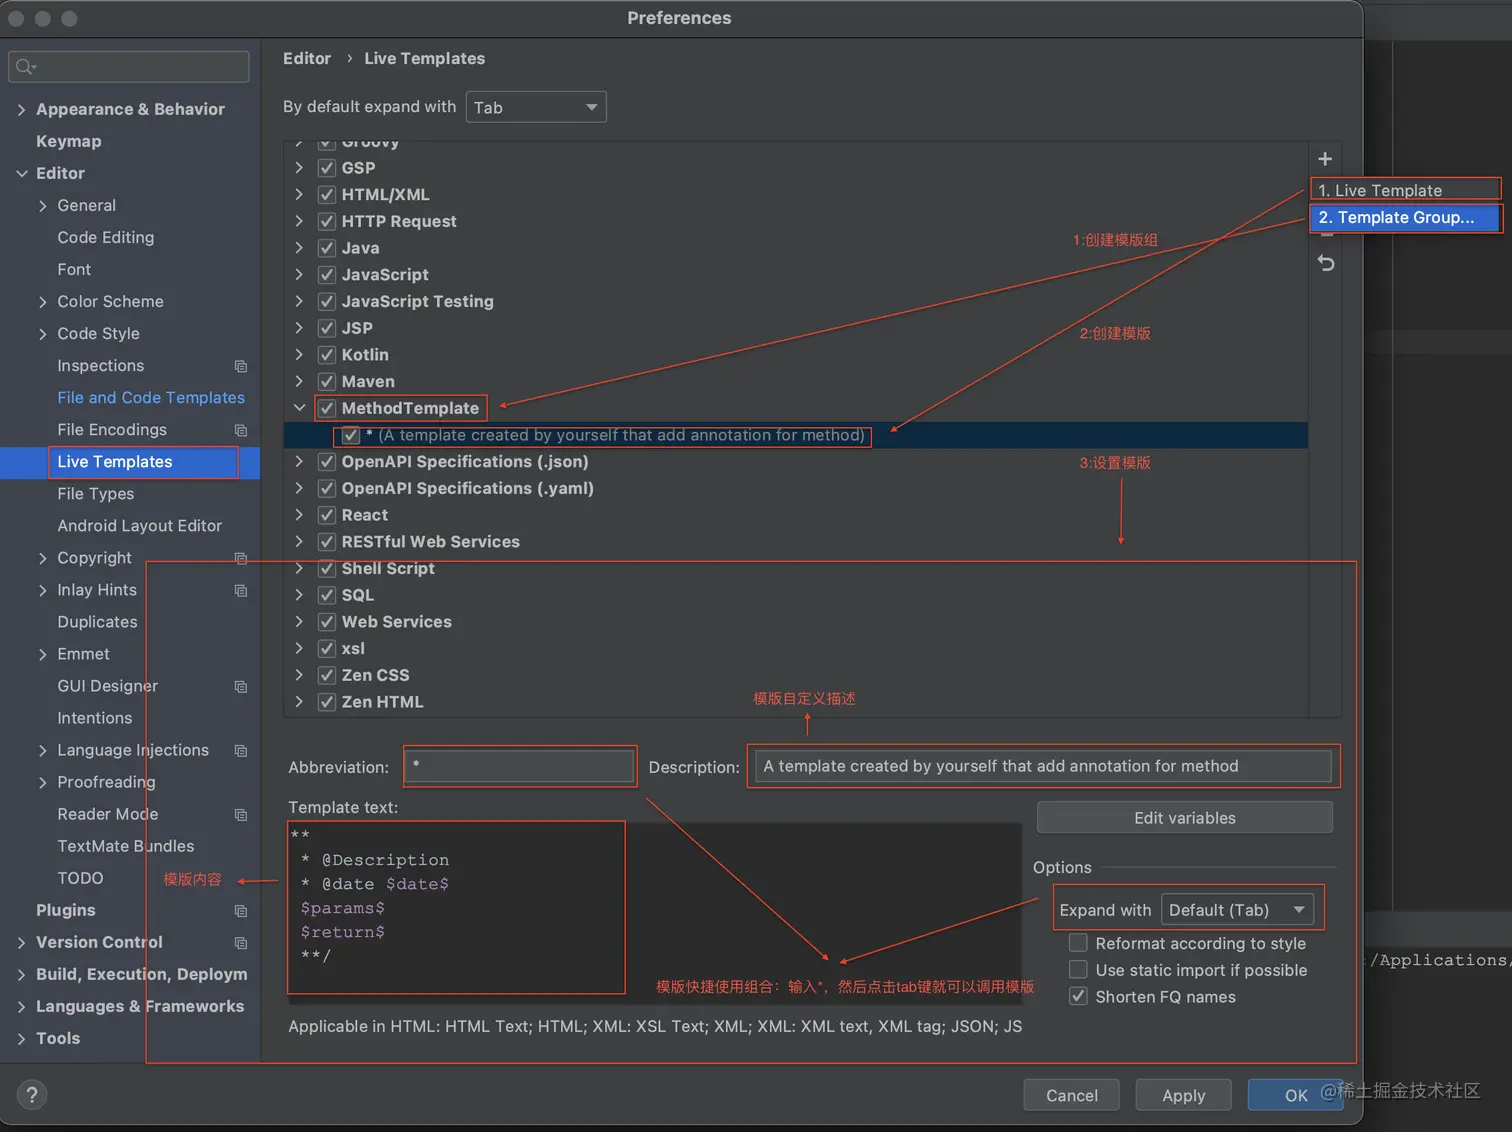1512x1132 pixels.
Task: Select Zen HTML template group
Action: coord(382,702)
